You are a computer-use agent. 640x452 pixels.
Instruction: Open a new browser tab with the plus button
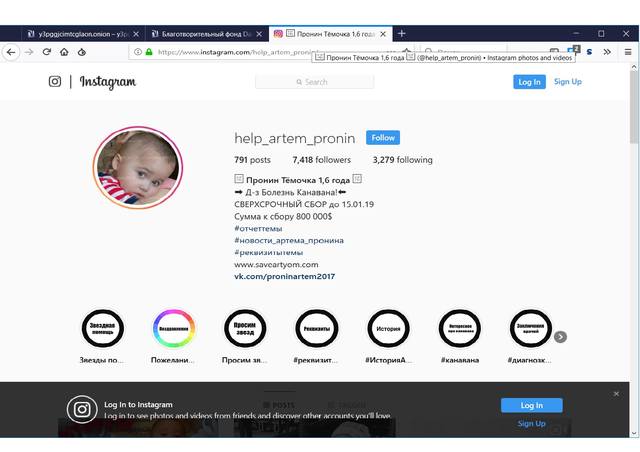(402, 33)
